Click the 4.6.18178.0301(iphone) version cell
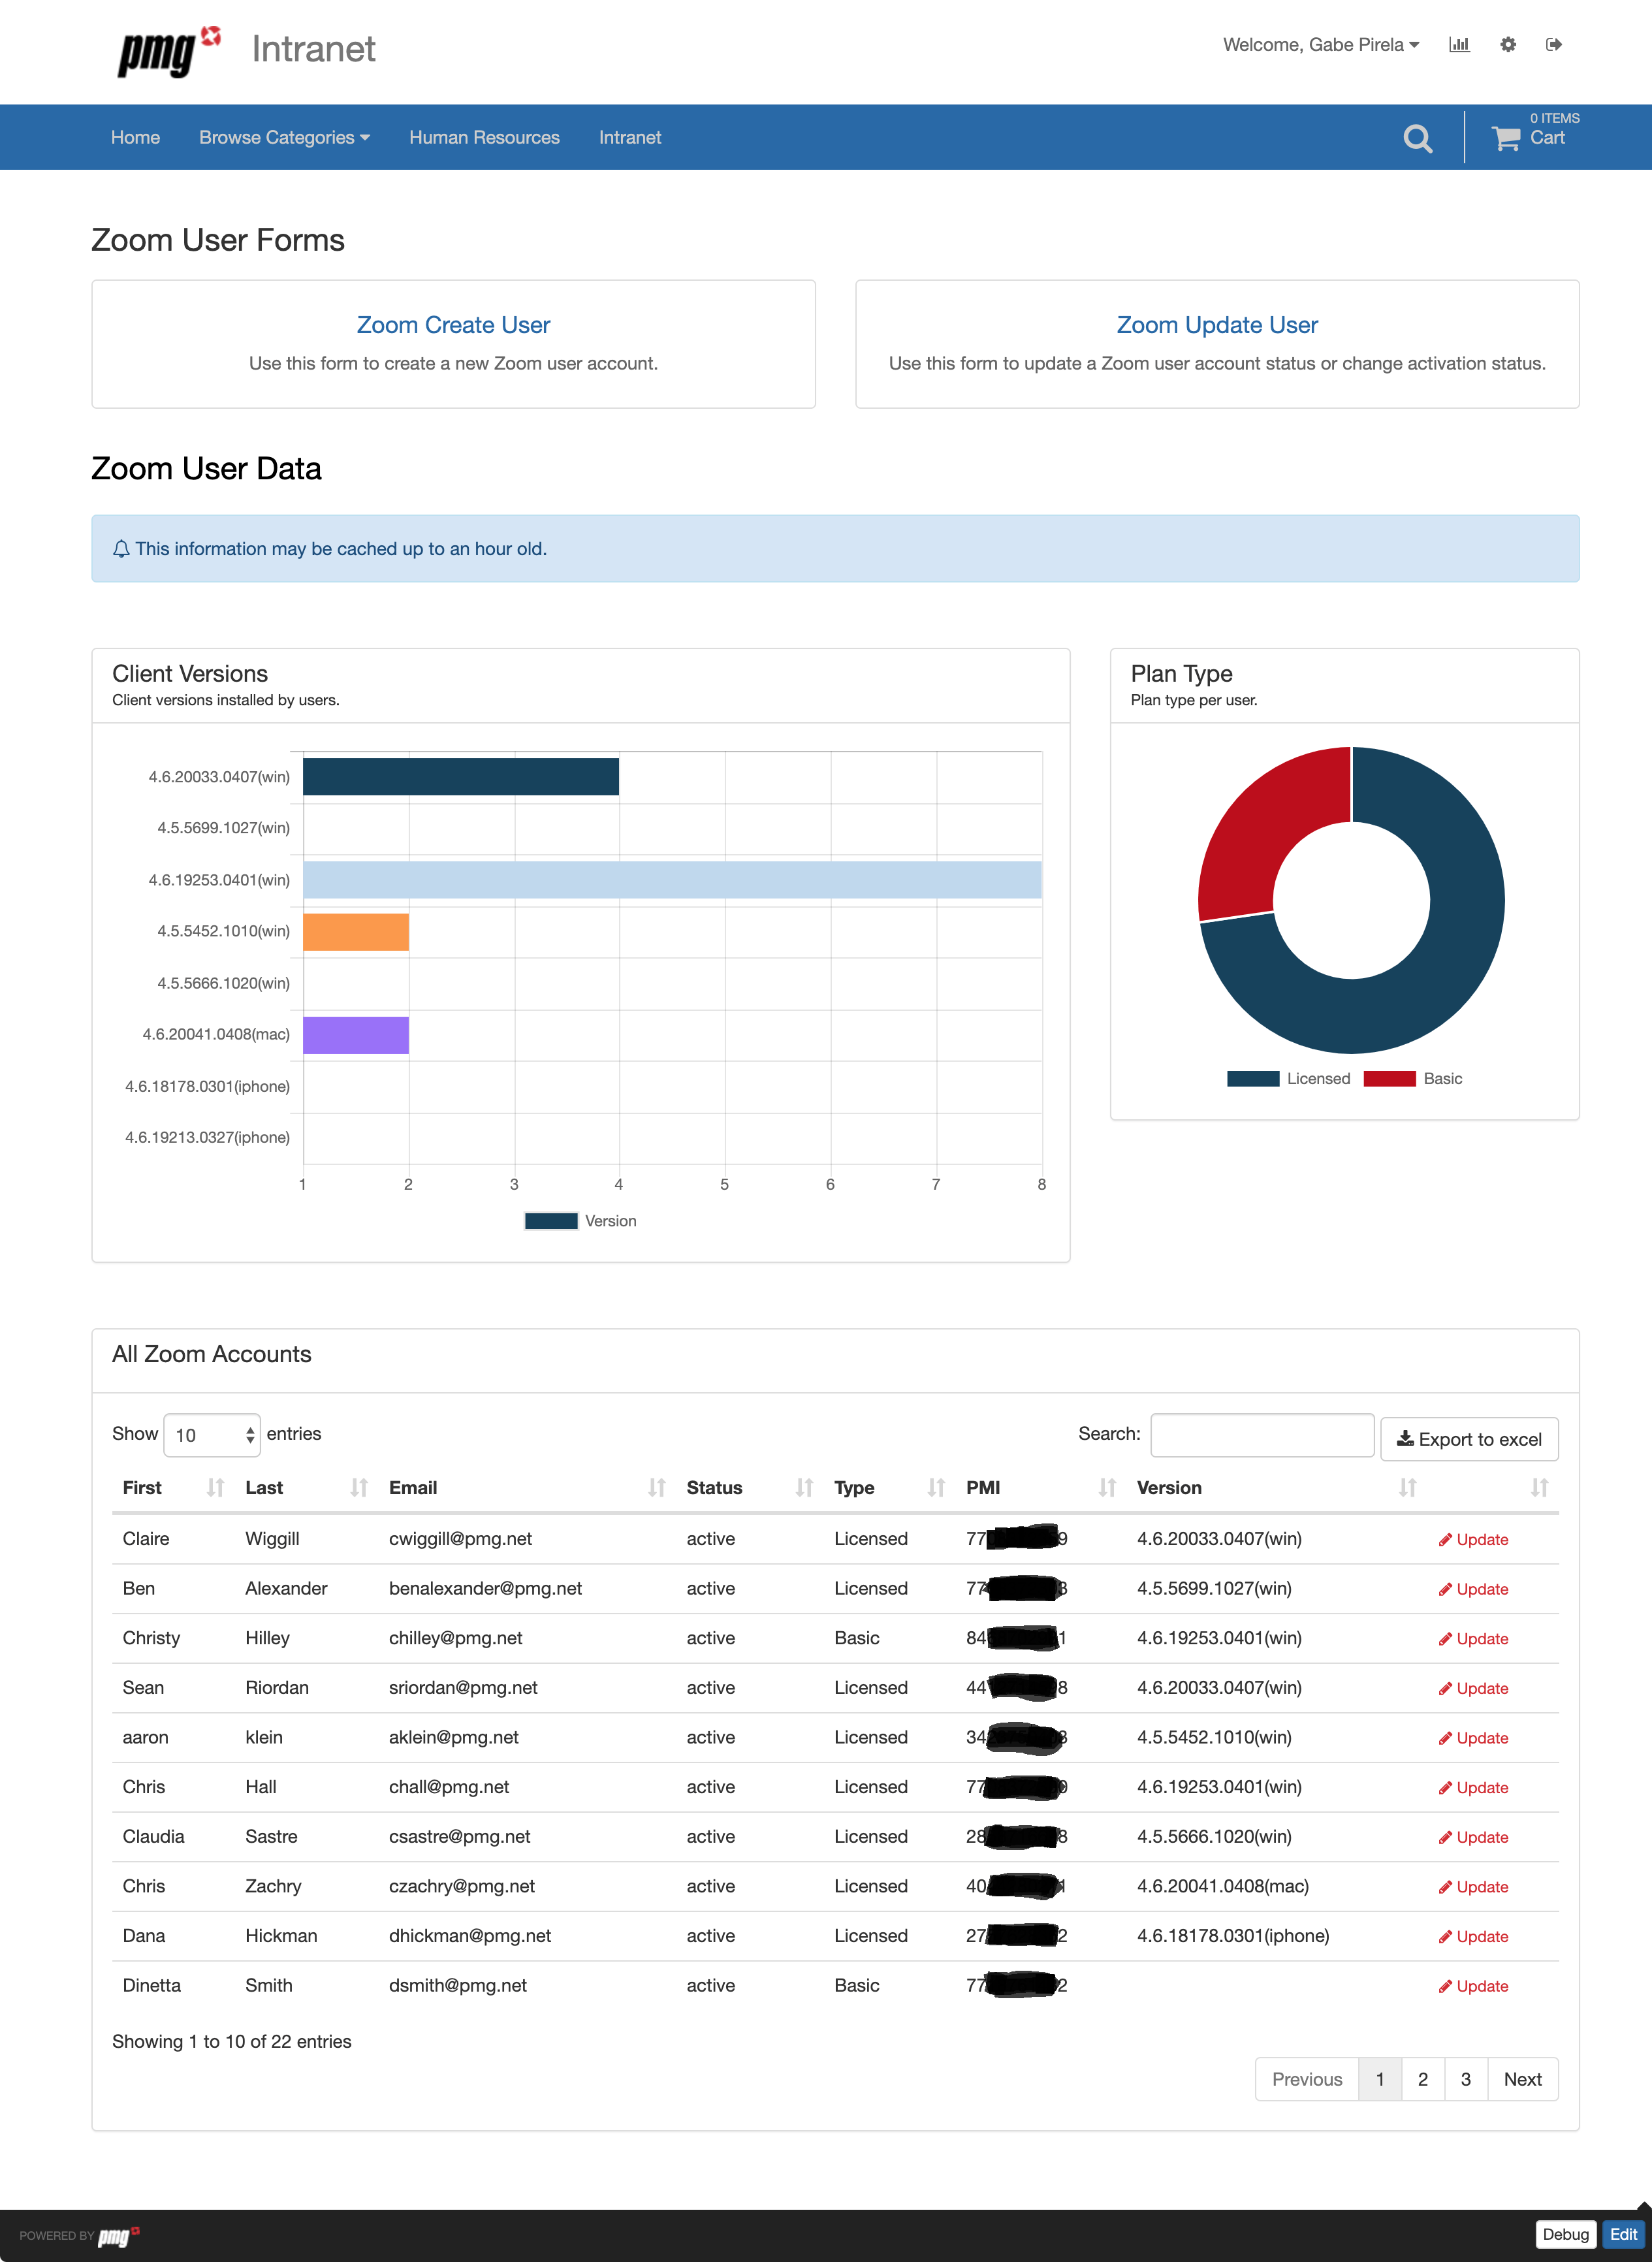Screen dimensions: 1652x2262 (x=1233, y=1936)
